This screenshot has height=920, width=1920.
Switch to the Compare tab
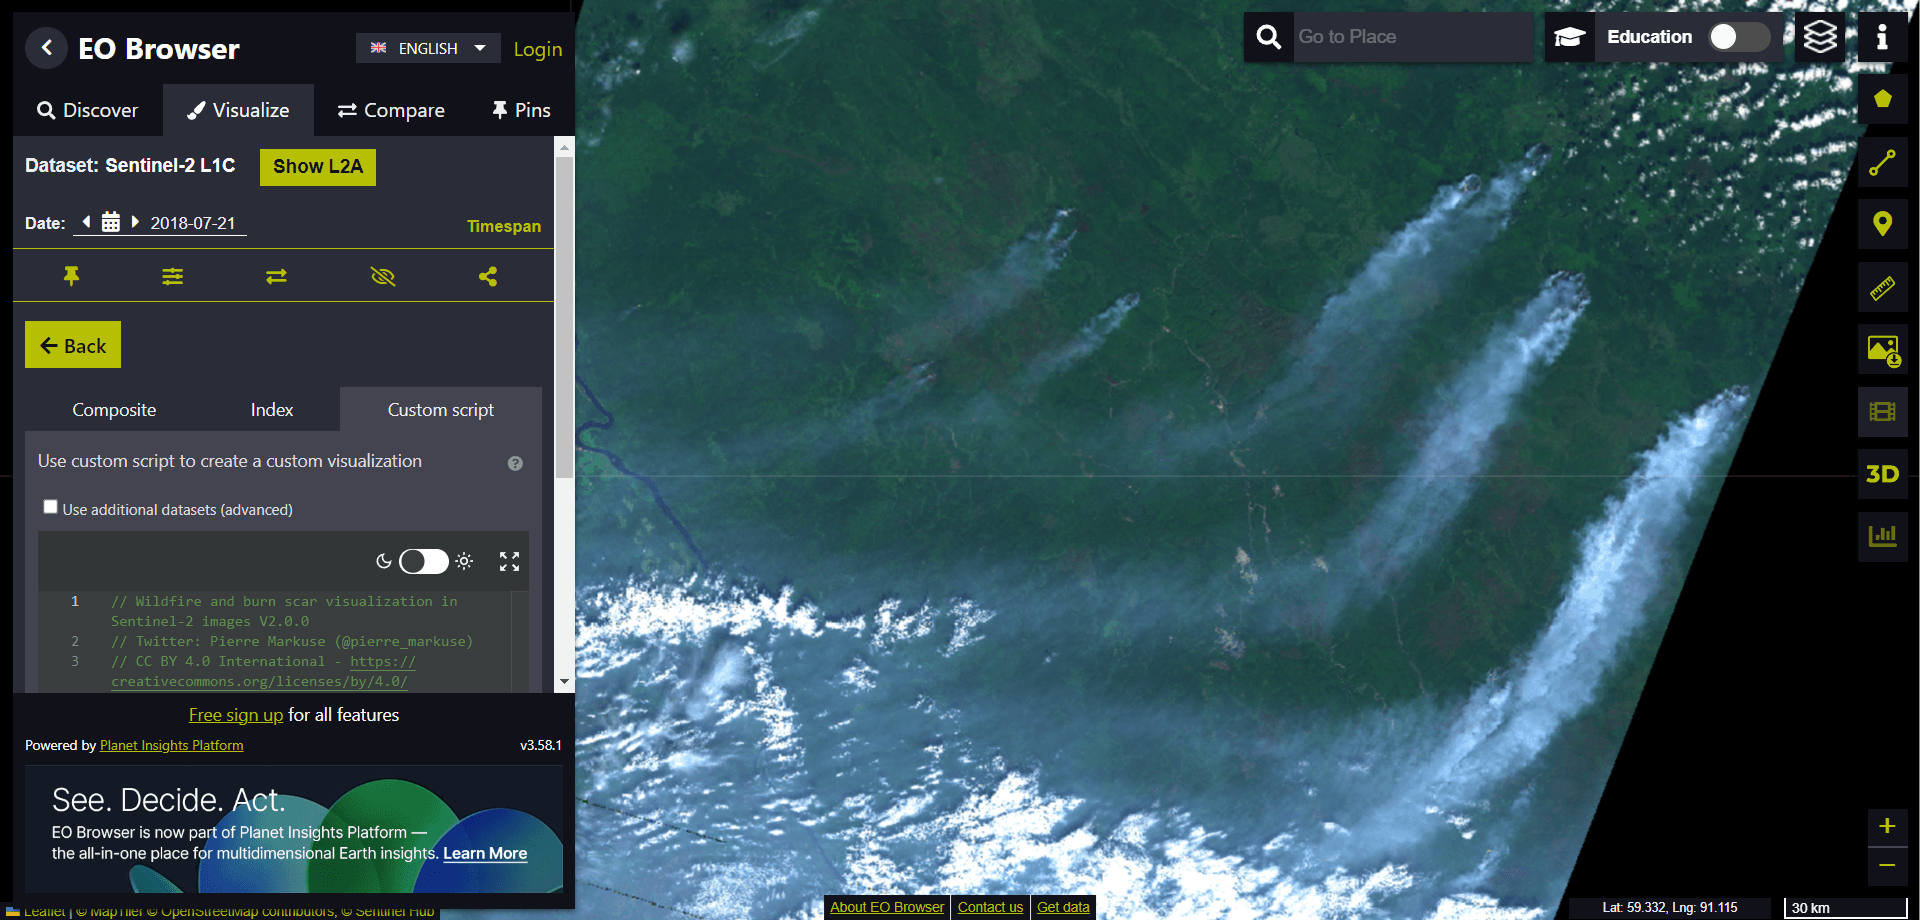pyautogui.click(x=391, y=110)
